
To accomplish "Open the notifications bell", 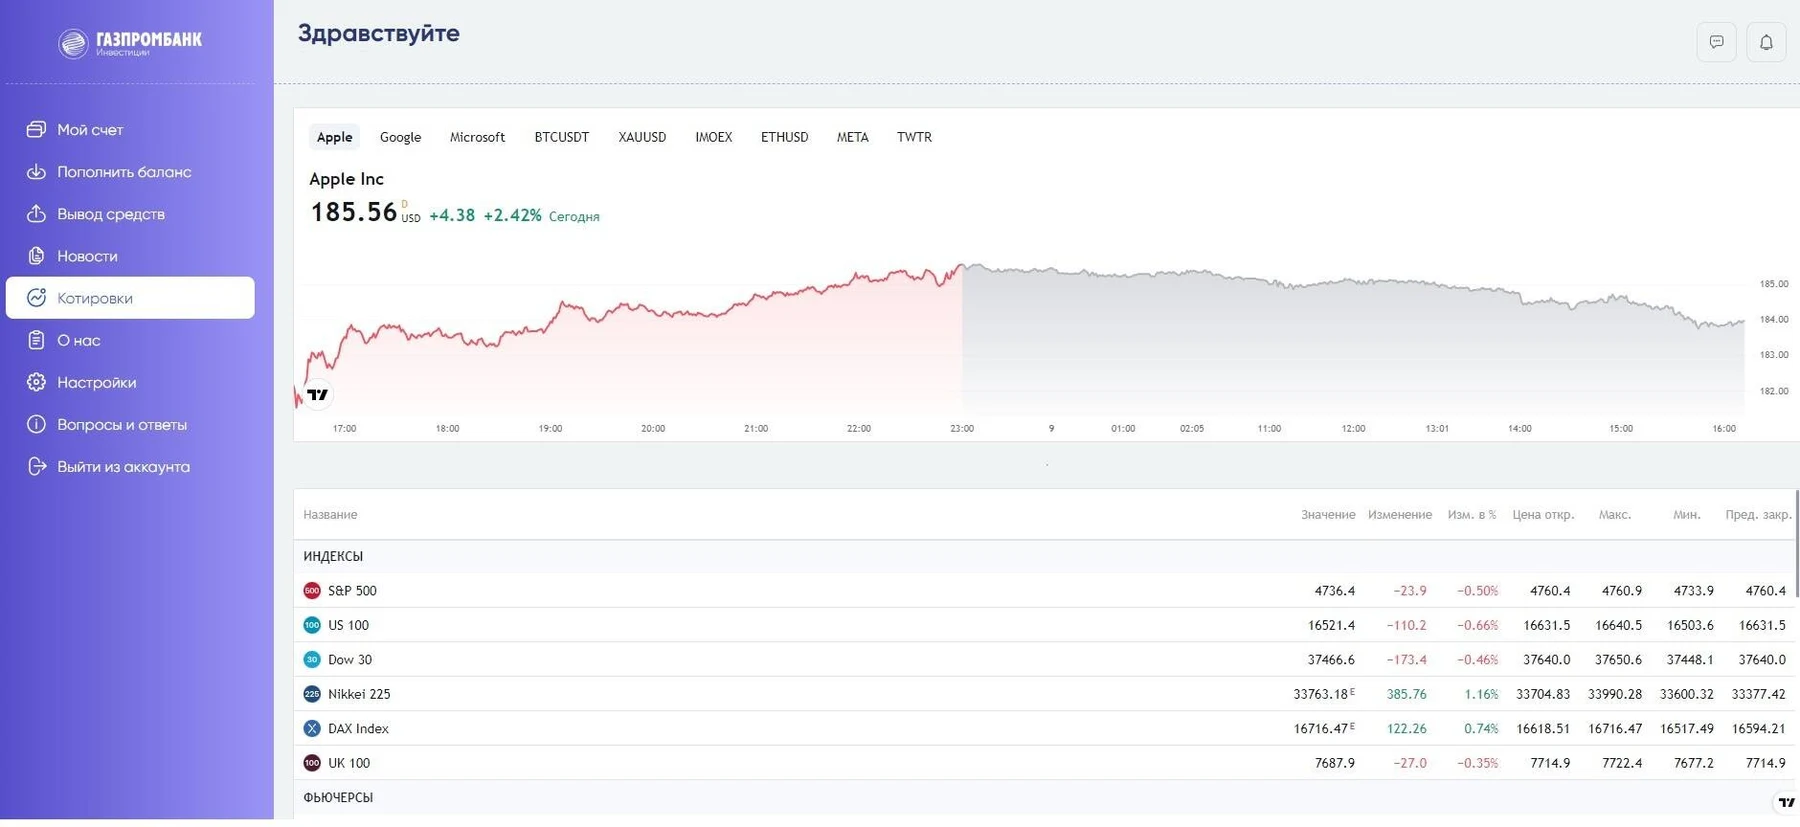I will pyautogui.click(x=1766, y=42).
